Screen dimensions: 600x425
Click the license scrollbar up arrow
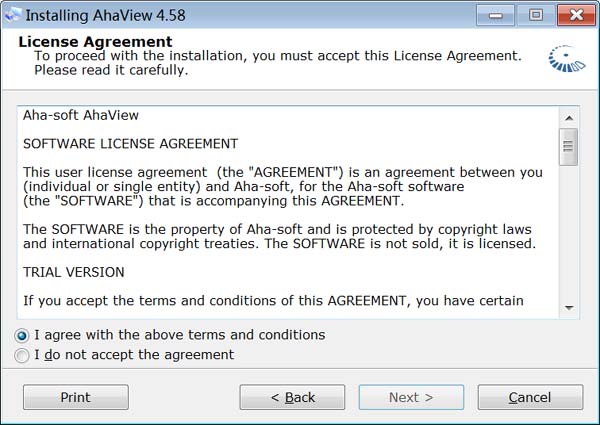pos(569,118)
